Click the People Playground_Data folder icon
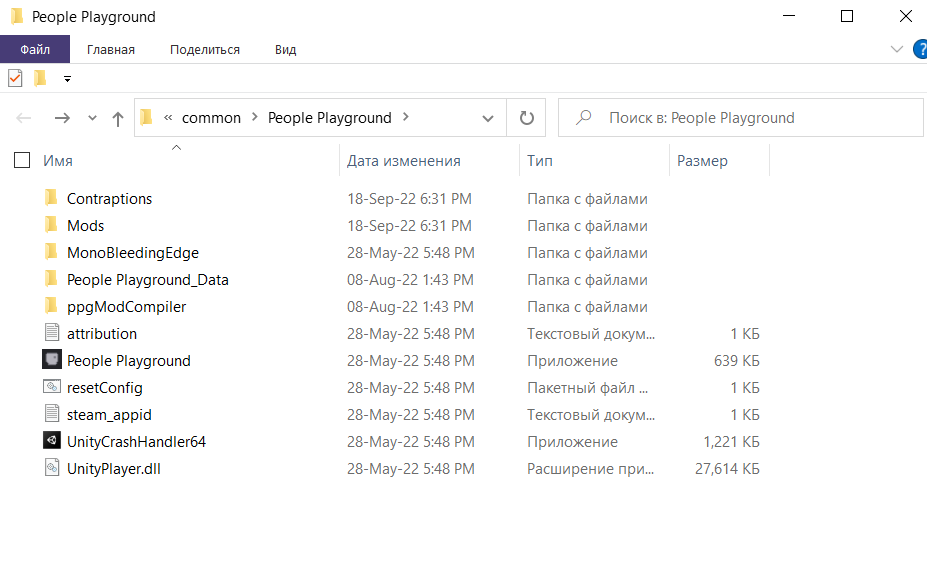927x573 pixels. pyautogui.click(x=51, y=279)
